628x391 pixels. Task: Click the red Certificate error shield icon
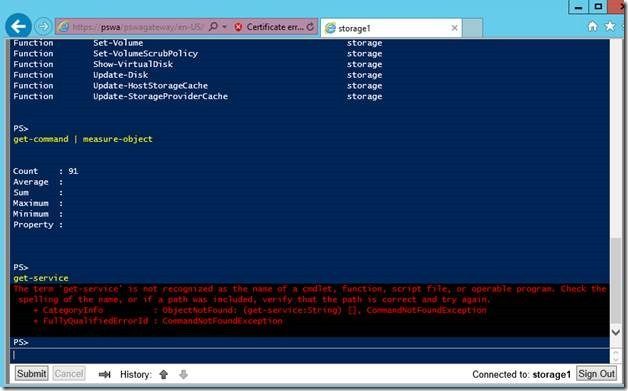238,27
